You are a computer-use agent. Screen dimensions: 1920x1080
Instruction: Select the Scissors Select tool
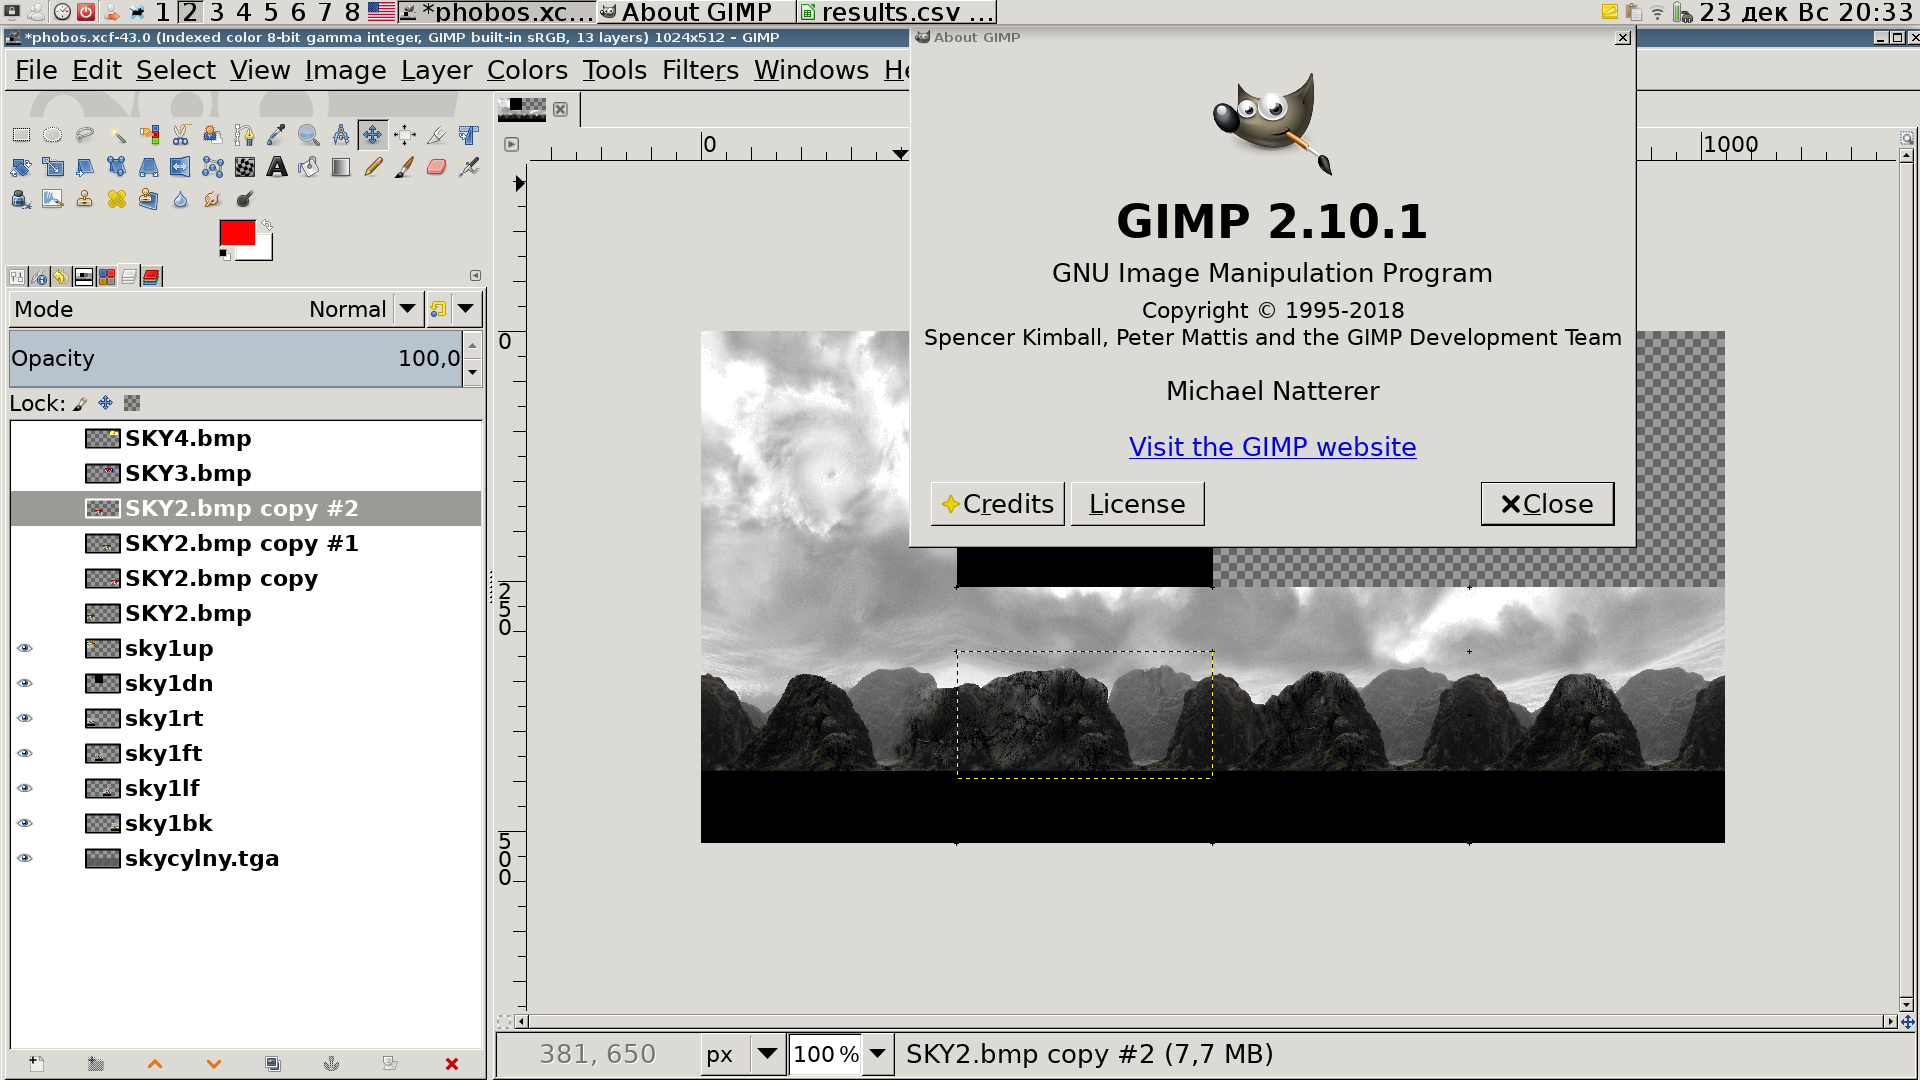pyautogui.click(x=181, y=135)
